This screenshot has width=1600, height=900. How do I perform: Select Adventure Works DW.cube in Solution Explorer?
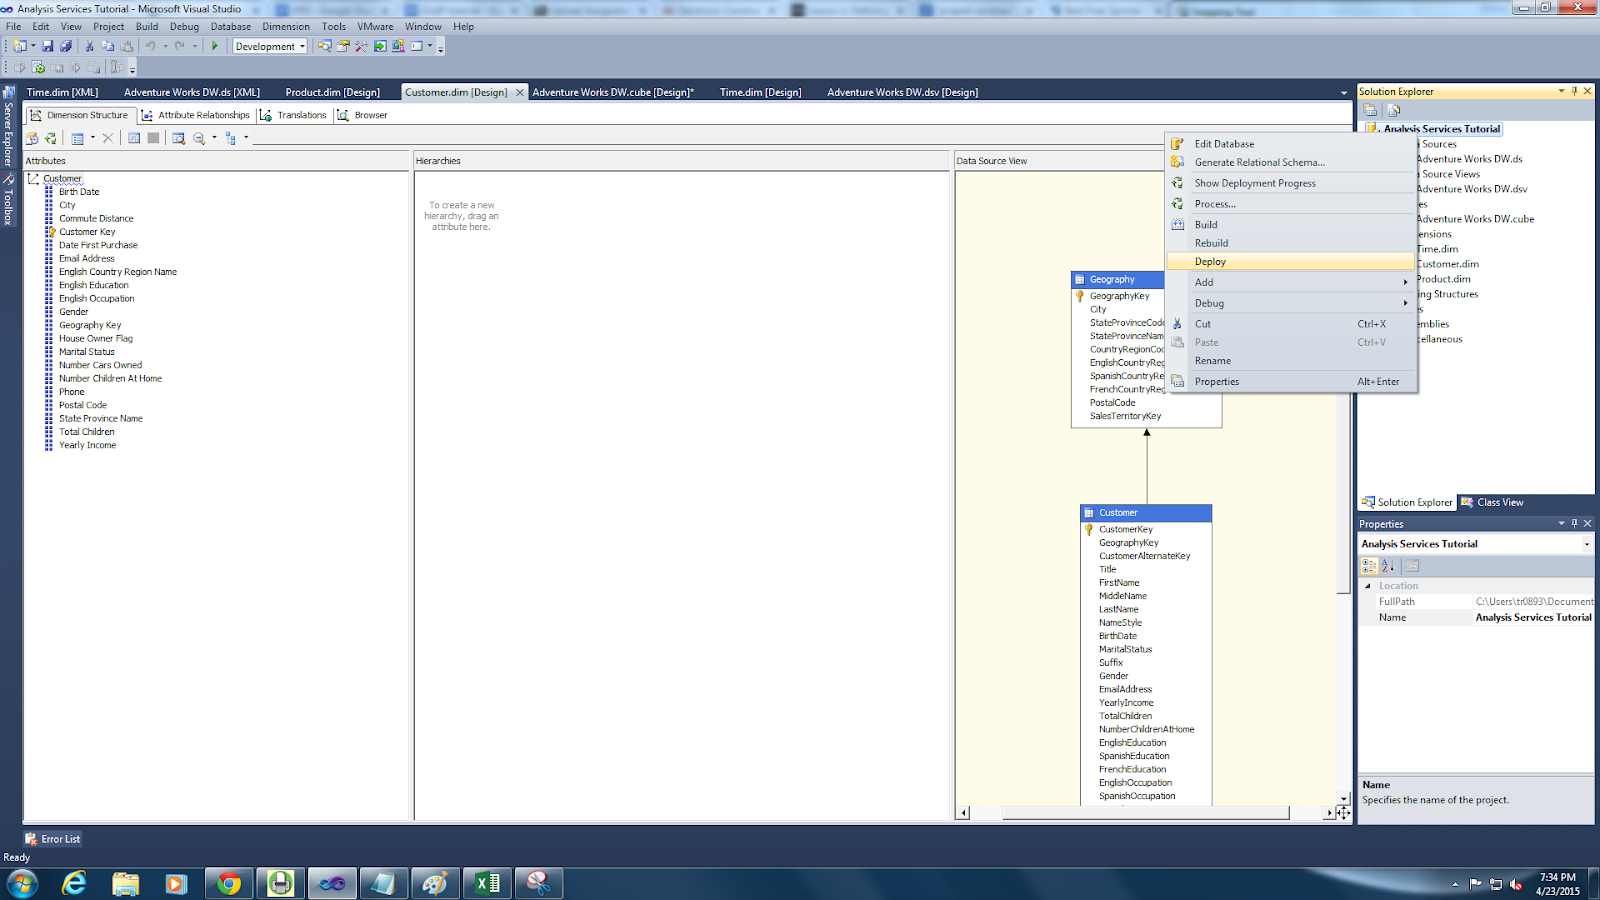coord(1475,219)
